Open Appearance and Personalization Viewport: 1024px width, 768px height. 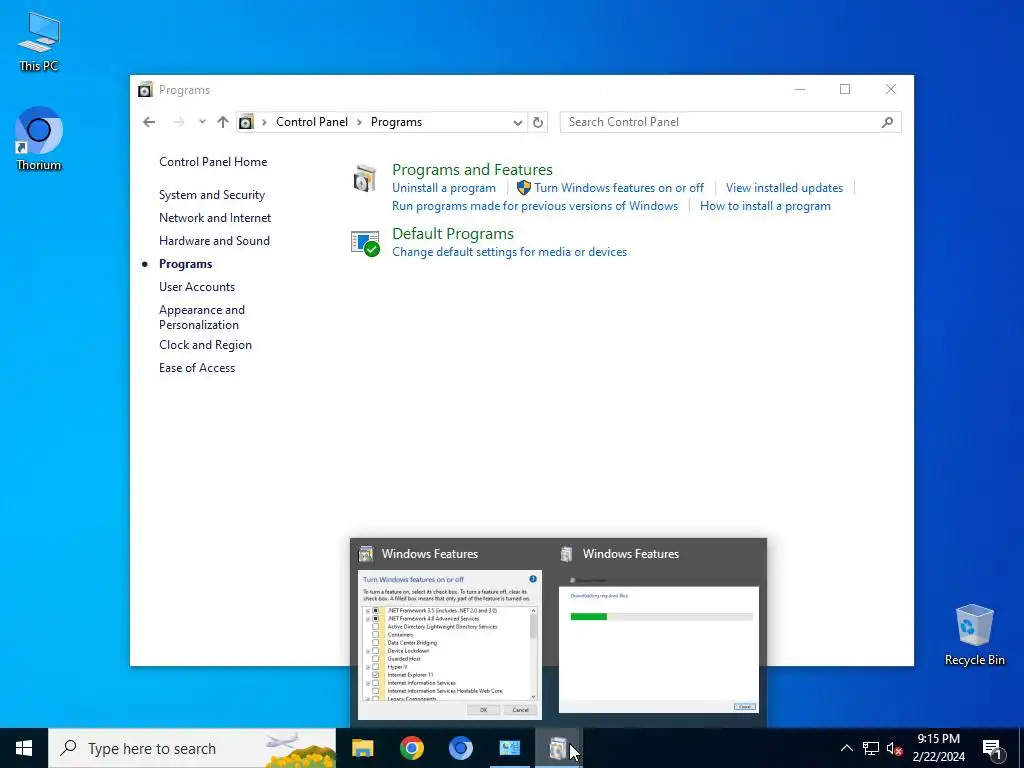202,317
